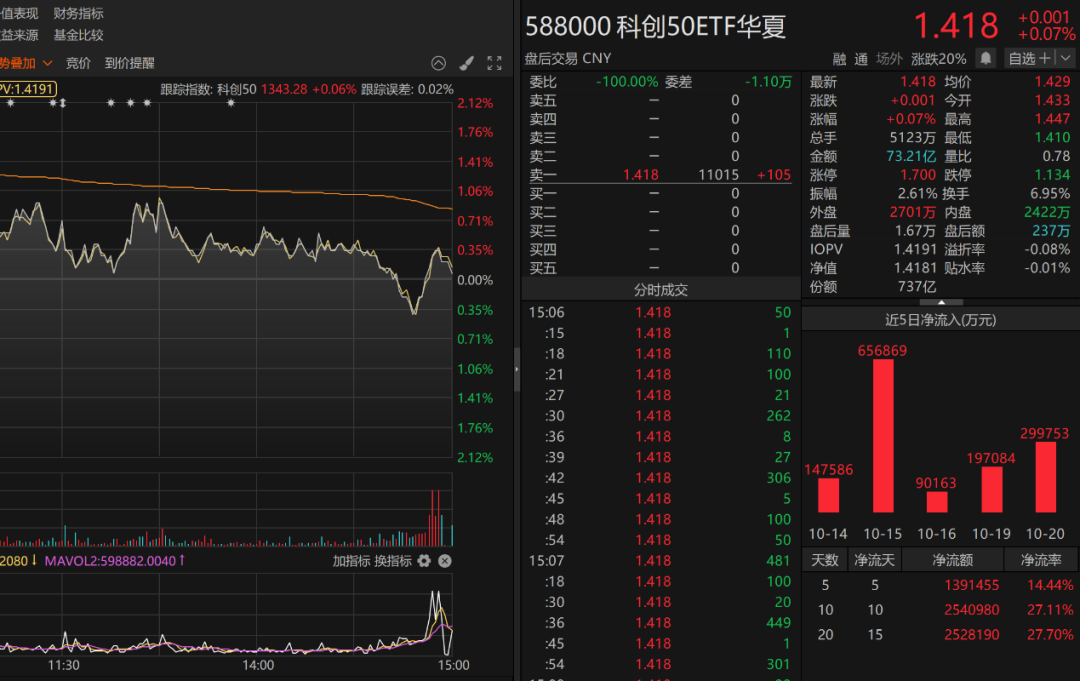
Task: Click the 10-20 net inflow bar
Action: point(1046,477)
